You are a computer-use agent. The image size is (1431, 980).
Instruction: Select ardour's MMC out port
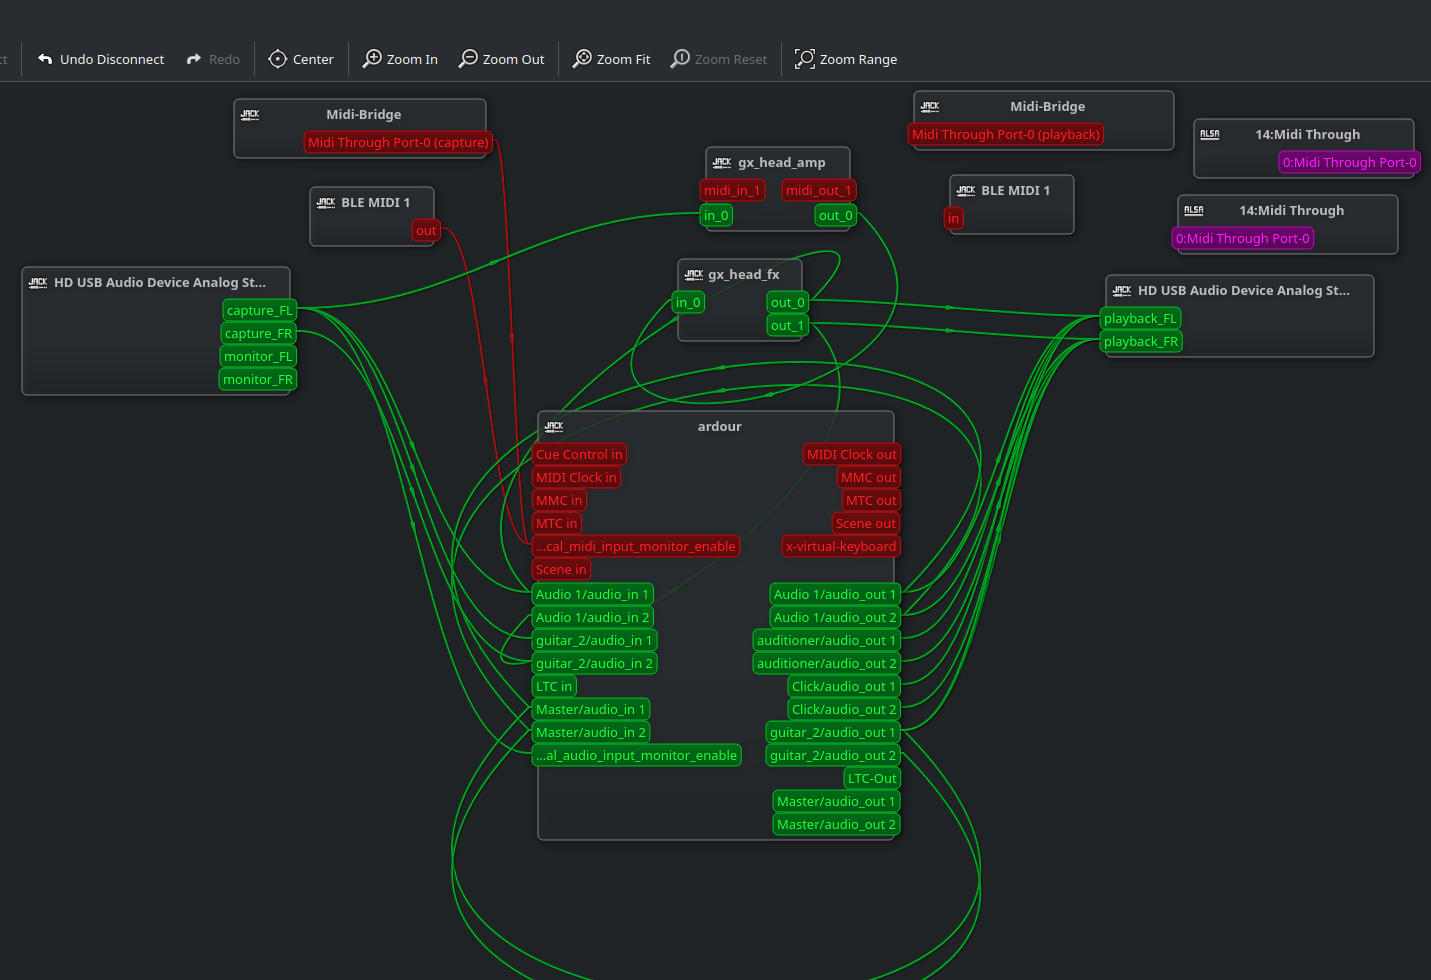[x=869, y=477]
